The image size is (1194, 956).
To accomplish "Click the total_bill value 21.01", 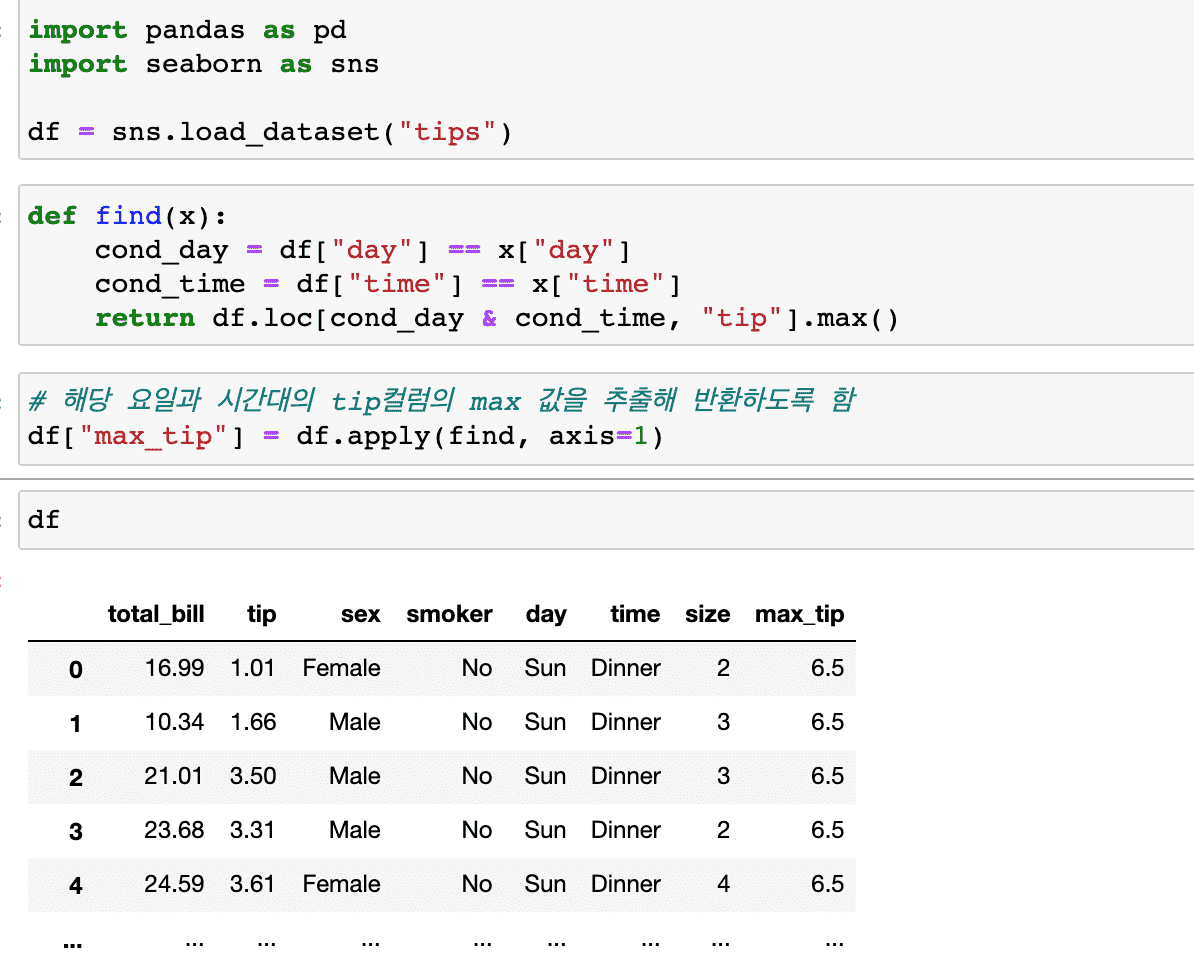I will (174, 776).
